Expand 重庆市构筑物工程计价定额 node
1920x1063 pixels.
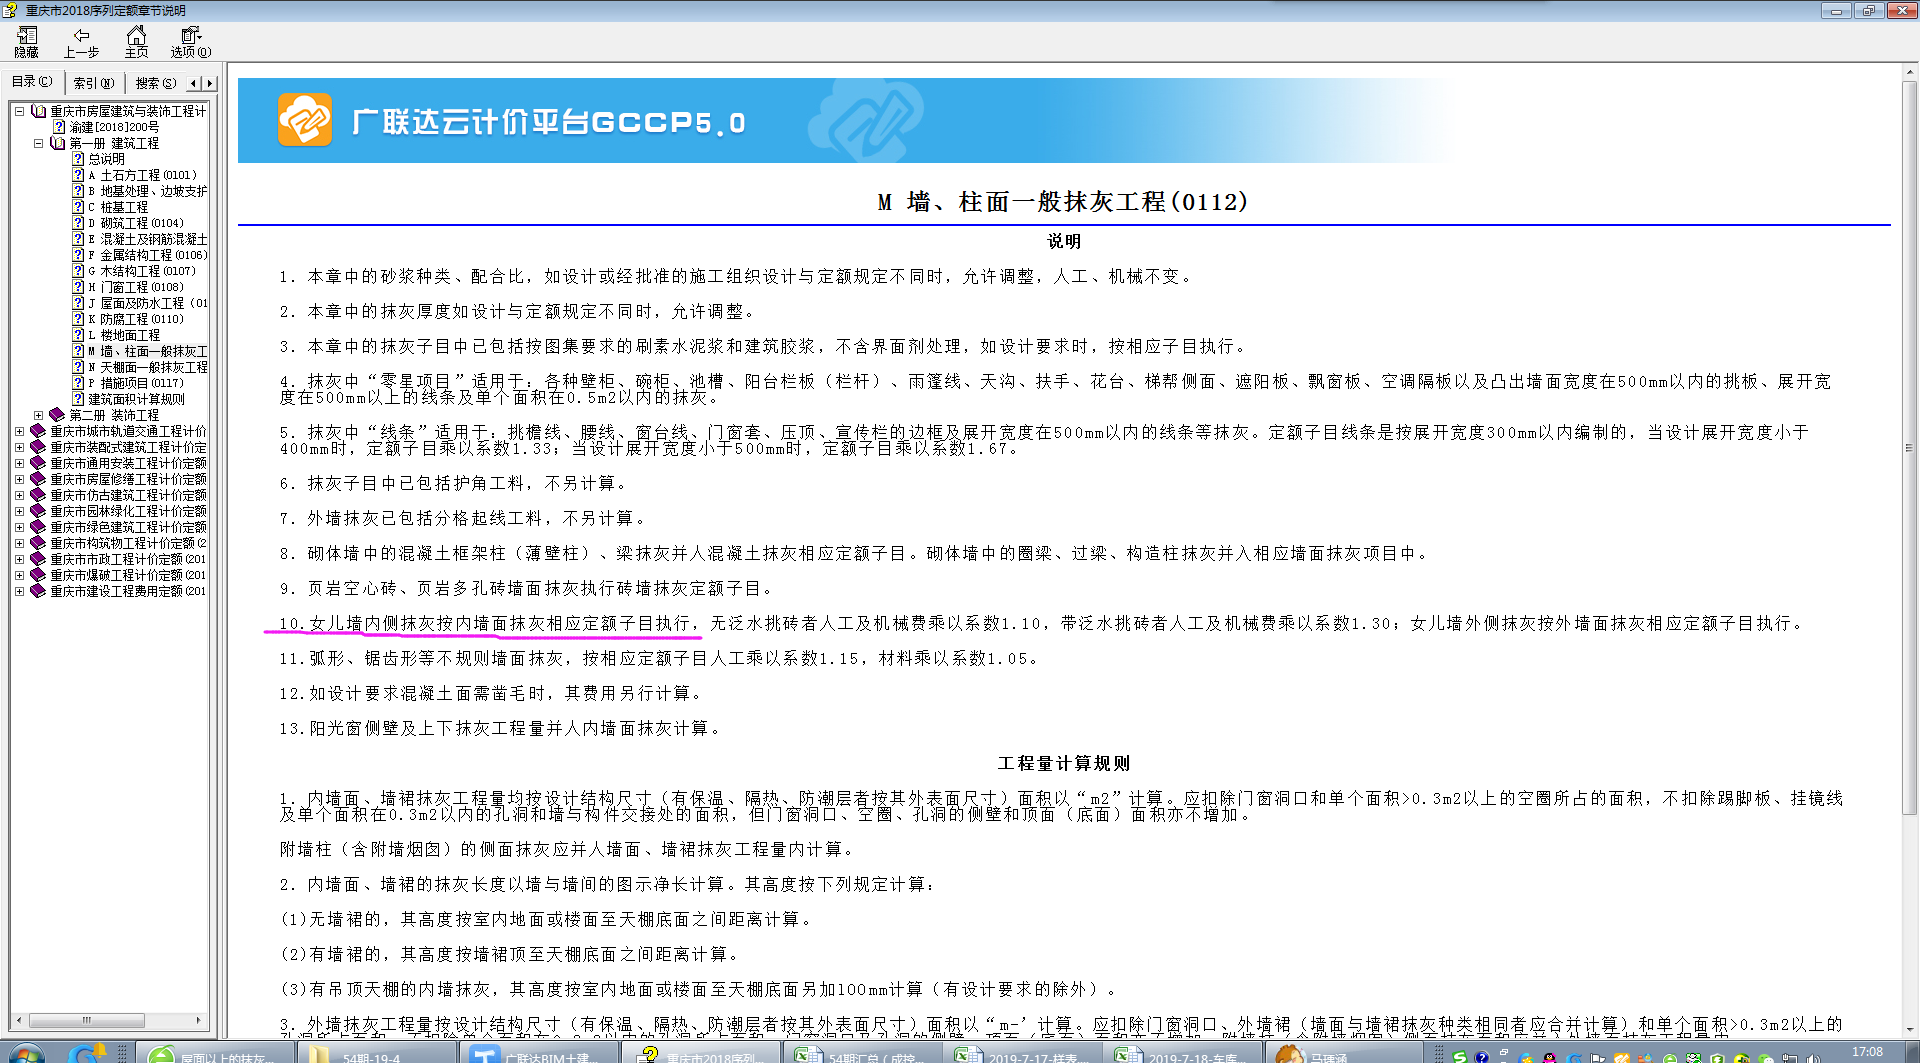19,543
